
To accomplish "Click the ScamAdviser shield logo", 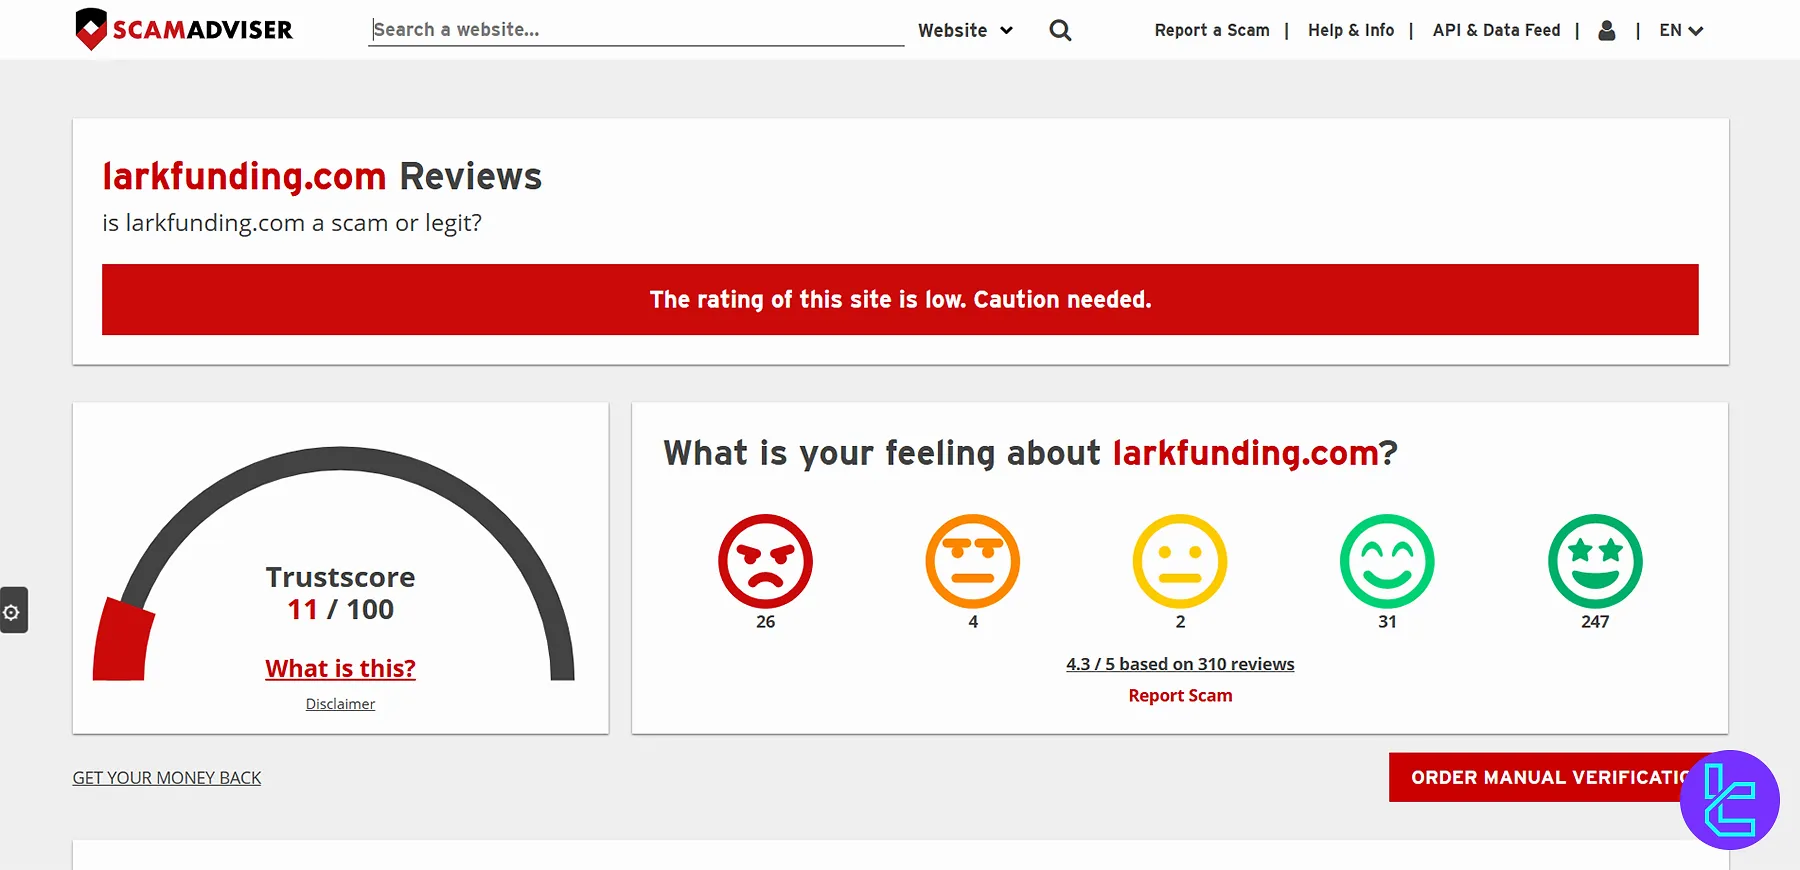I will point(91,29).
